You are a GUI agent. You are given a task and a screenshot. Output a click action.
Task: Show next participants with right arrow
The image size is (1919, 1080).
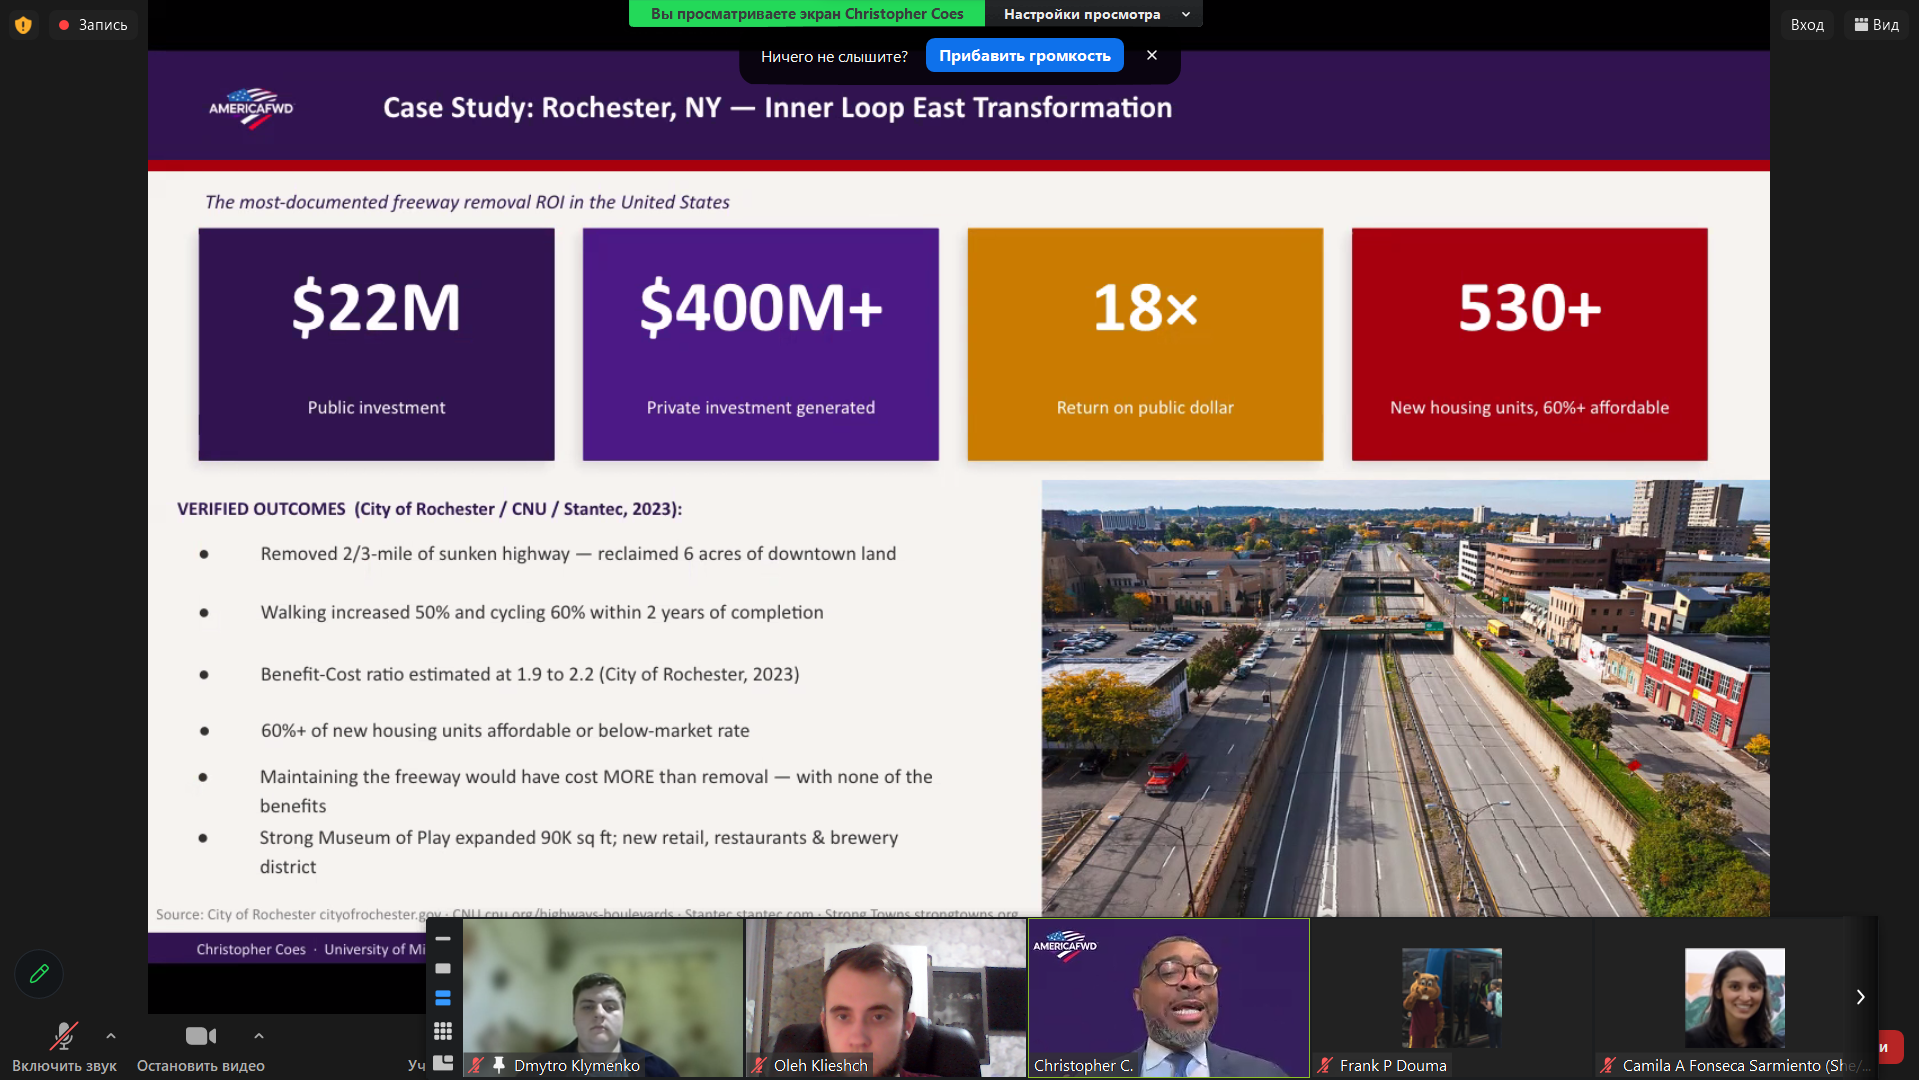click(1860, 997)
